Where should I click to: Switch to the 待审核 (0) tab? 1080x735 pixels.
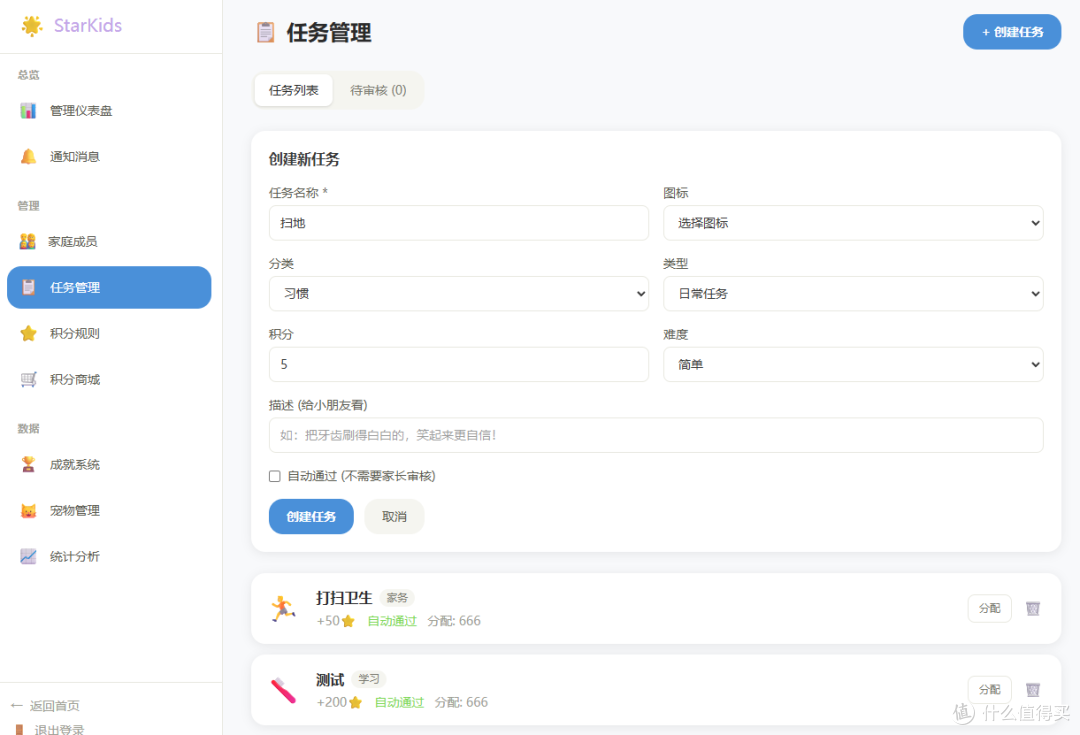coord(378,90)
